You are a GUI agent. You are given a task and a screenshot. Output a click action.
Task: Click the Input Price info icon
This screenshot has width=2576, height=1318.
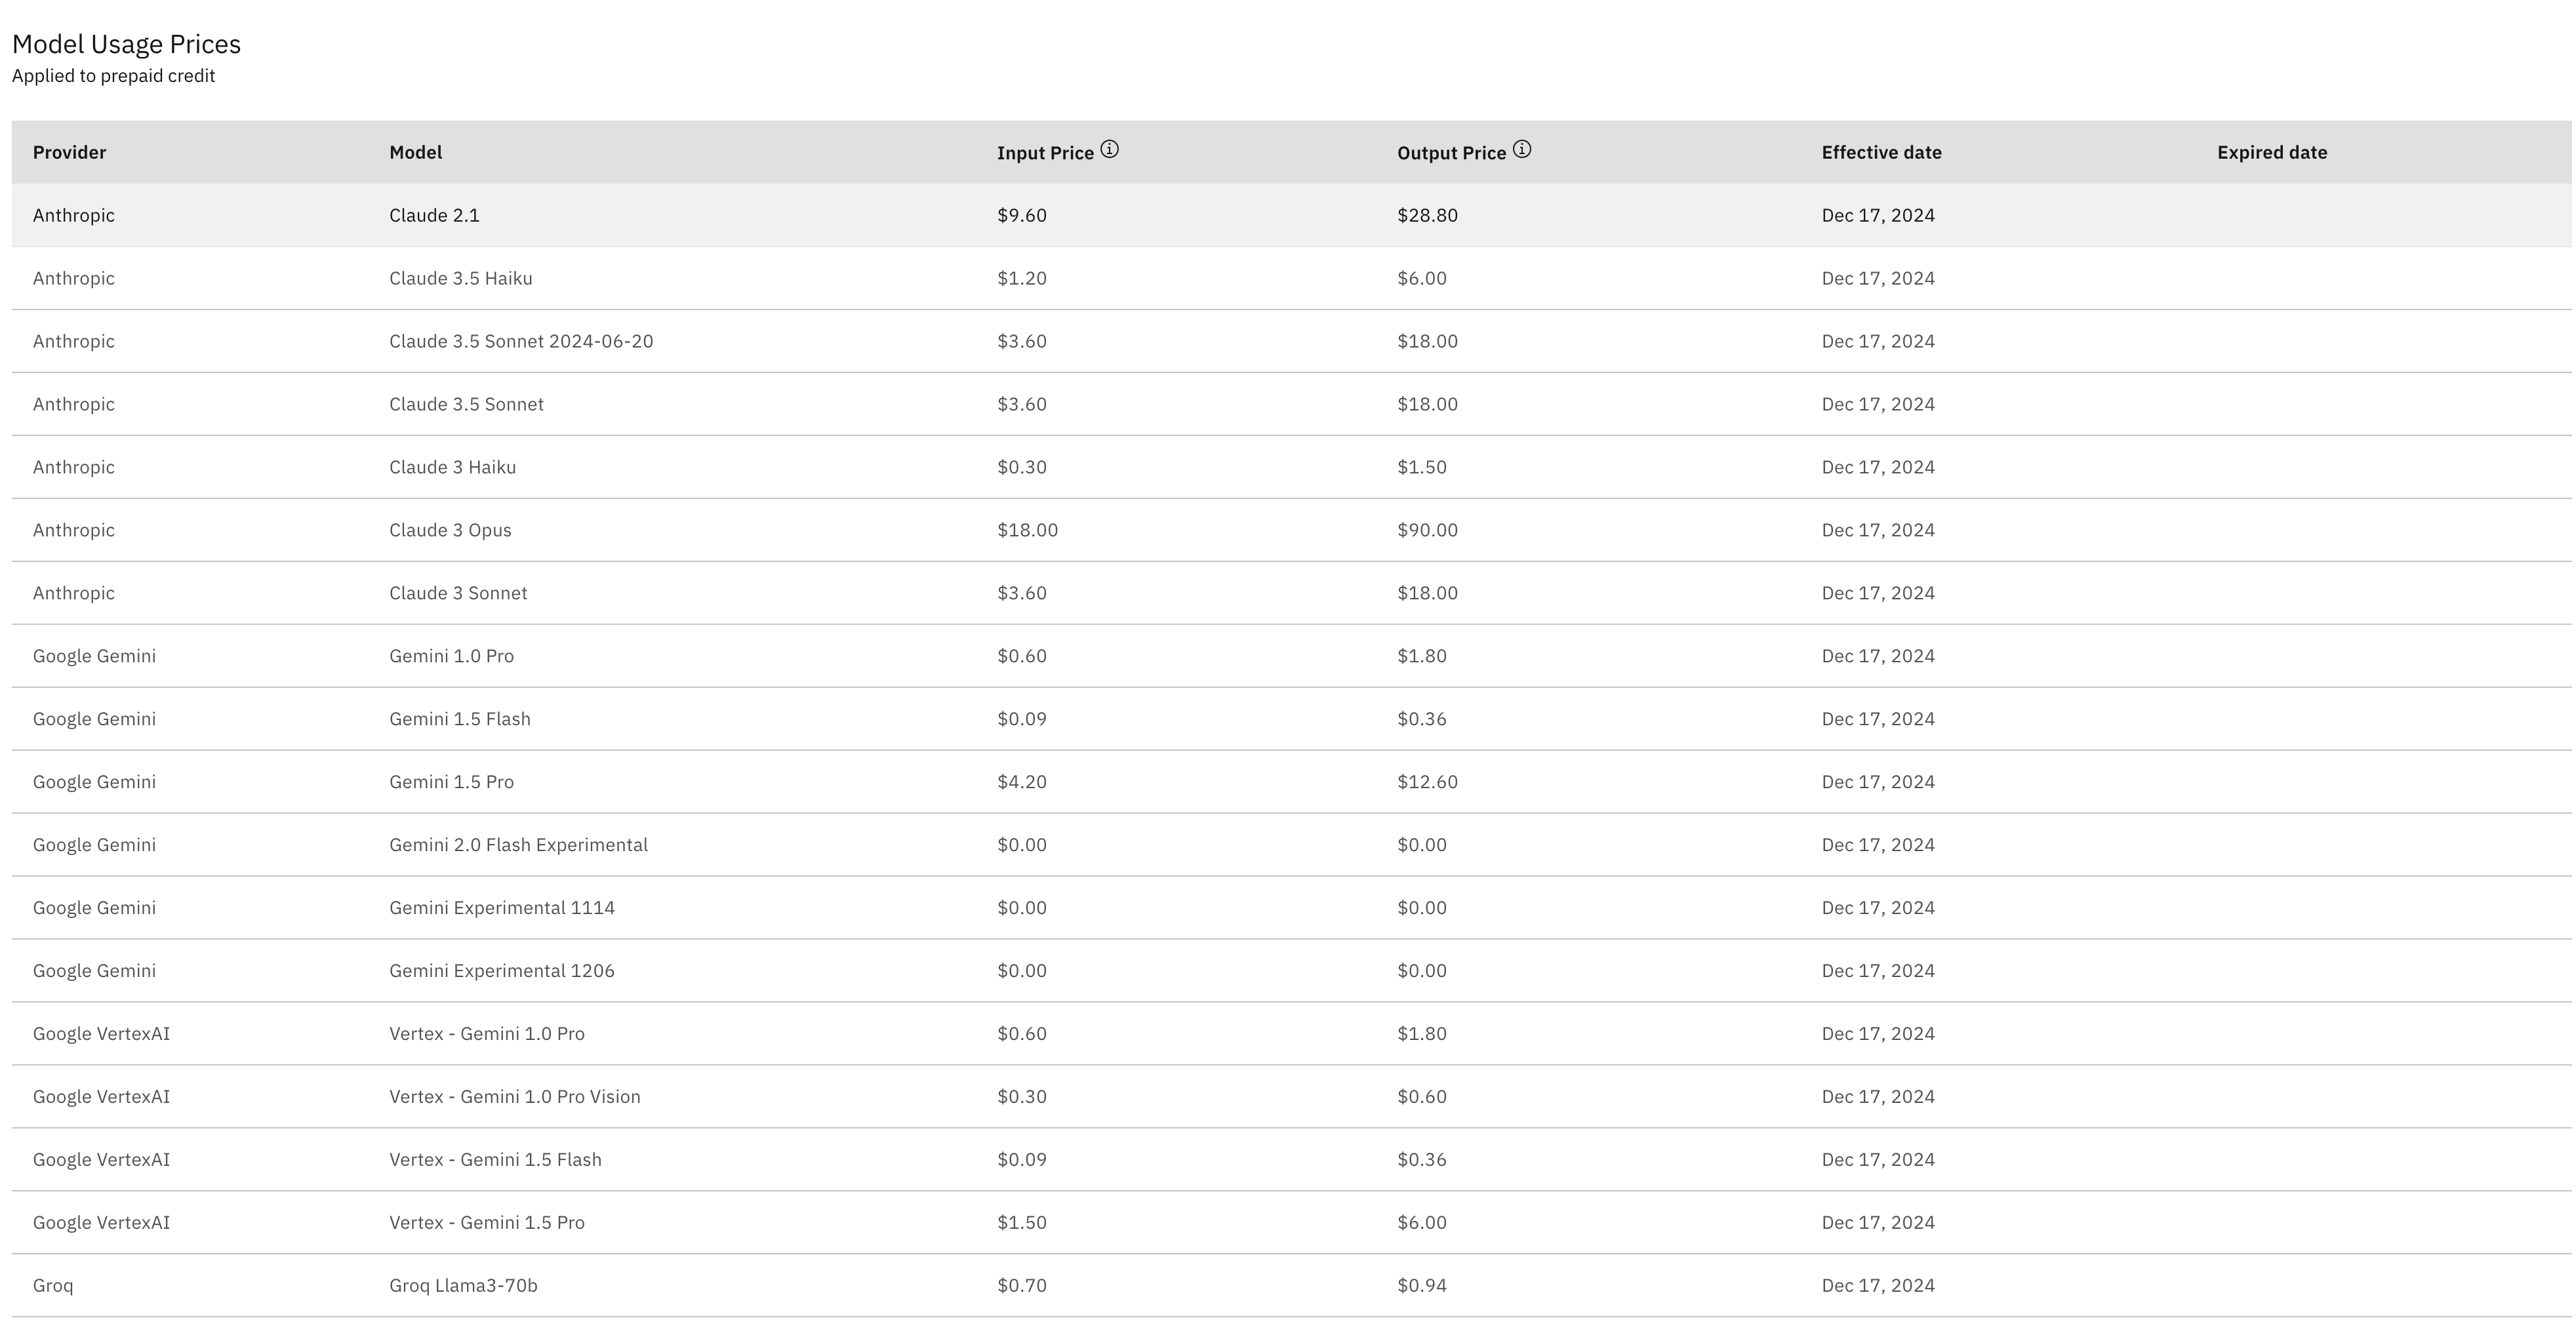point(1109,150)
